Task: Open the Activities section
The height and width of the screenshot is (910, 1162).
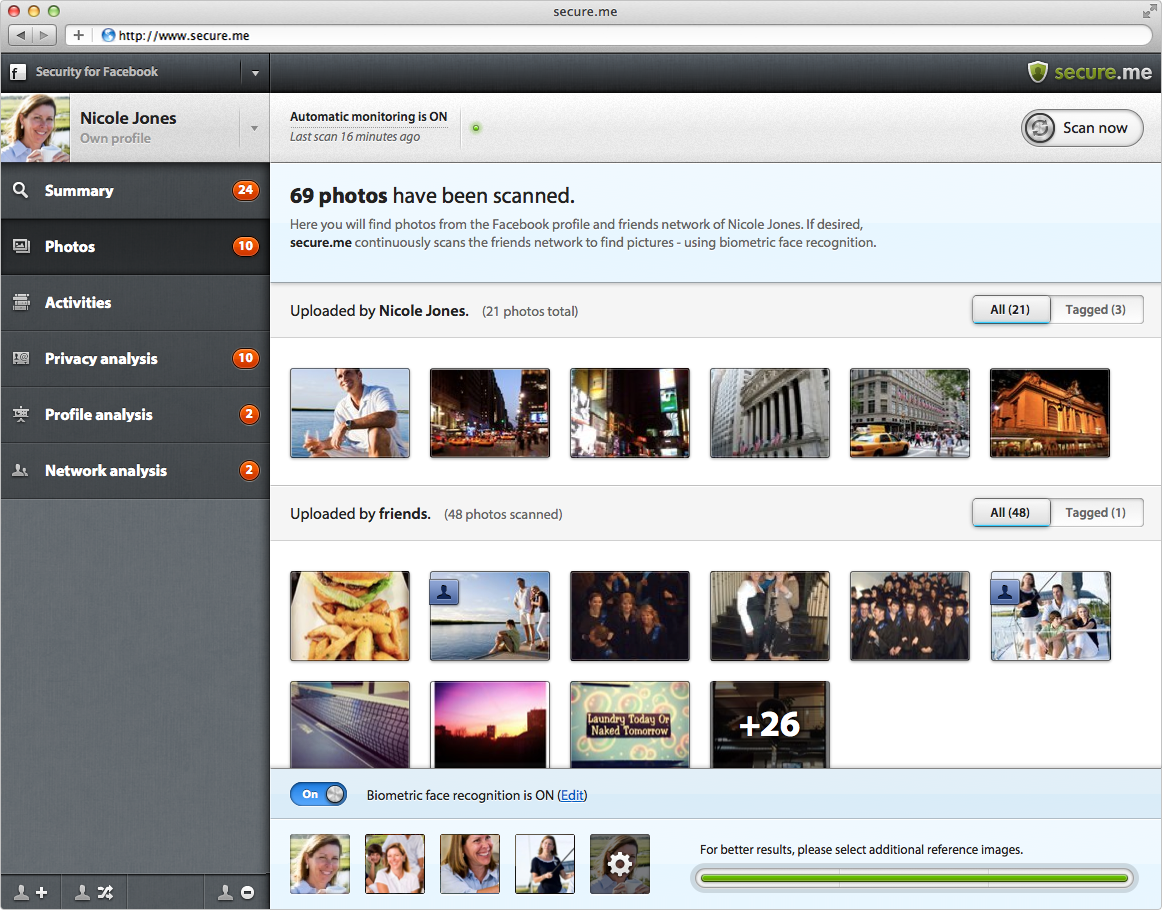Action: coord(135,302)
